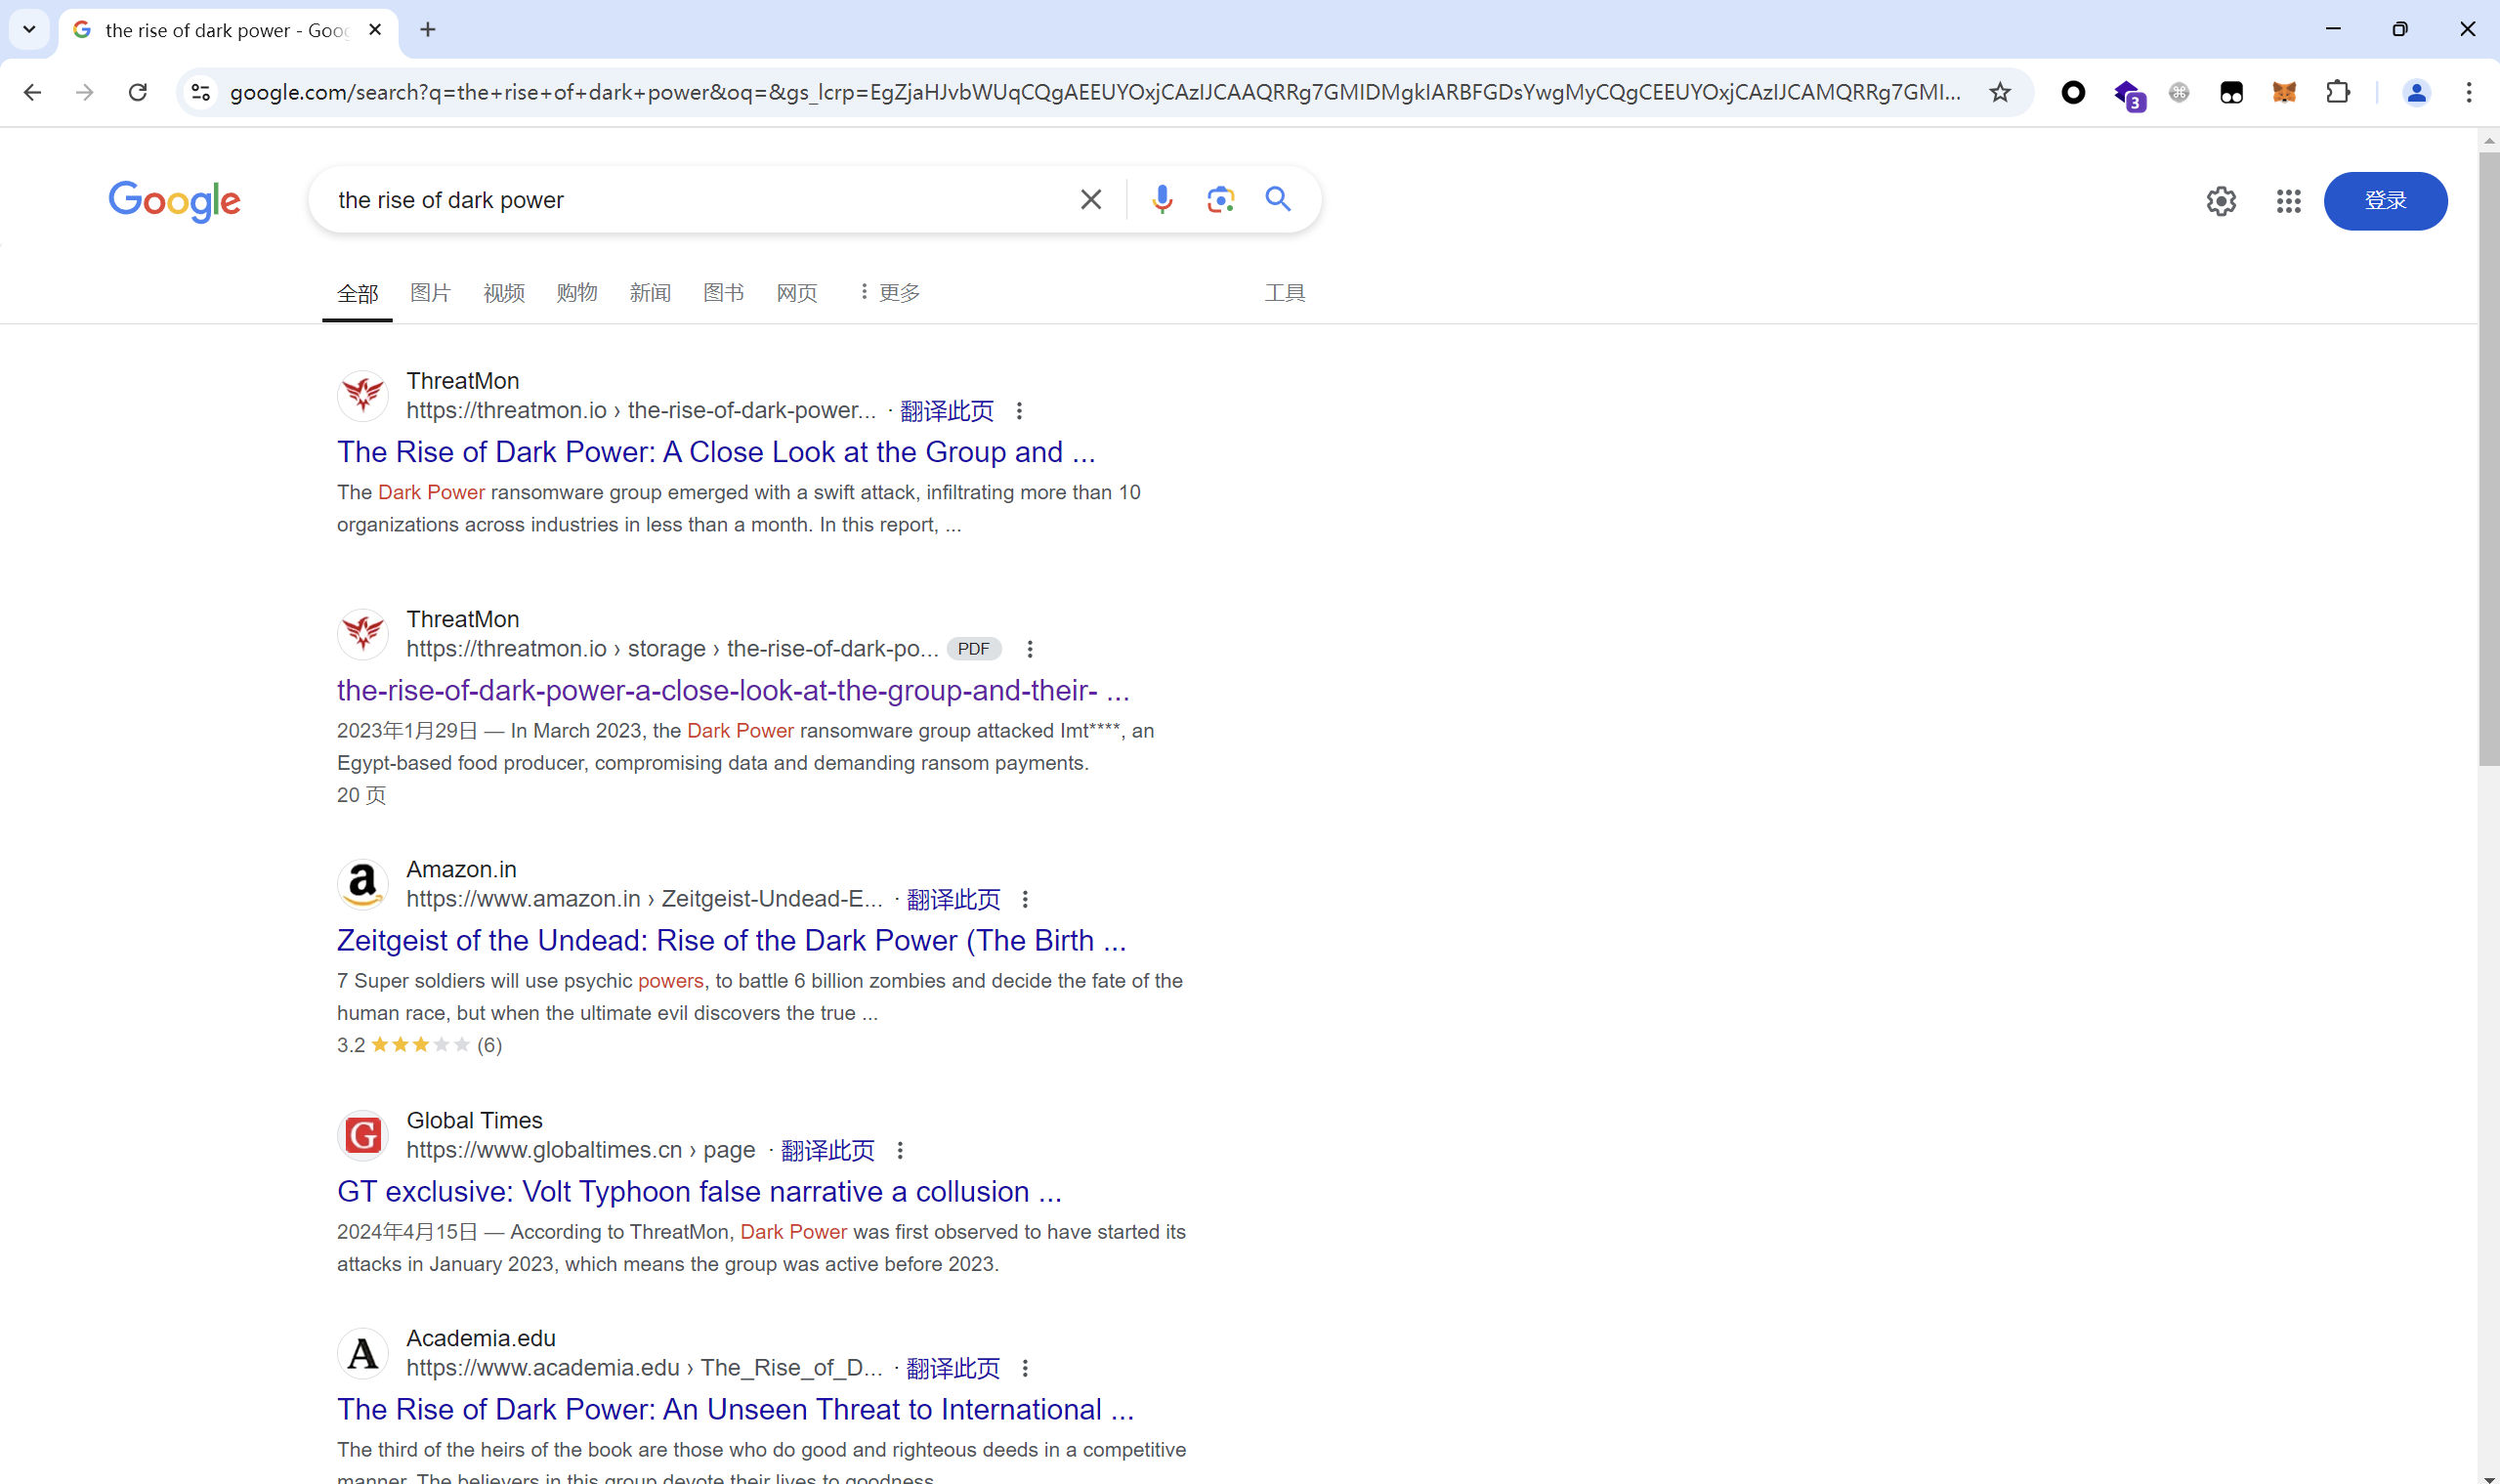Switch to the 视频 videos tab
Image resolution: width=2500 pixels, height=1484 pixels.
[x=503, y=293]
